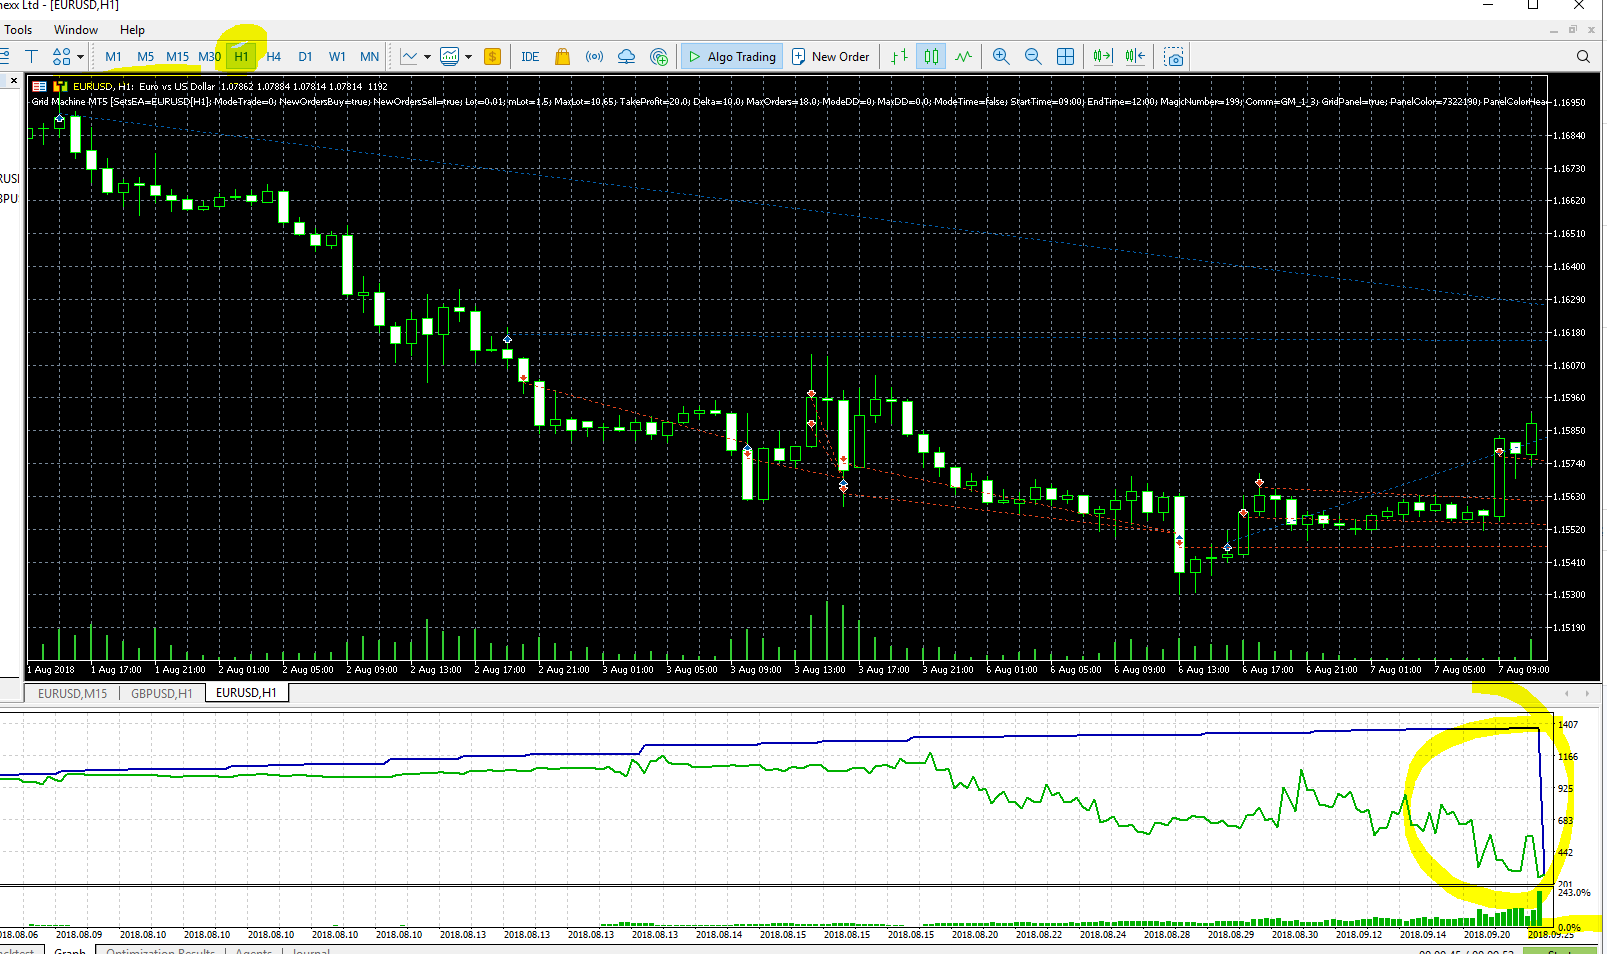Expand the chart templates dropdown arrow

click(x=468, y=57)
